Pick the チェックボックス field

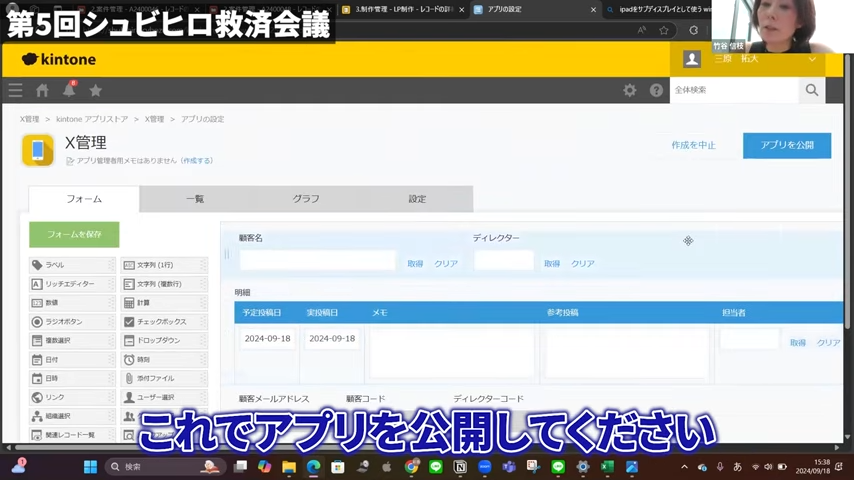[x=164, y=321]
